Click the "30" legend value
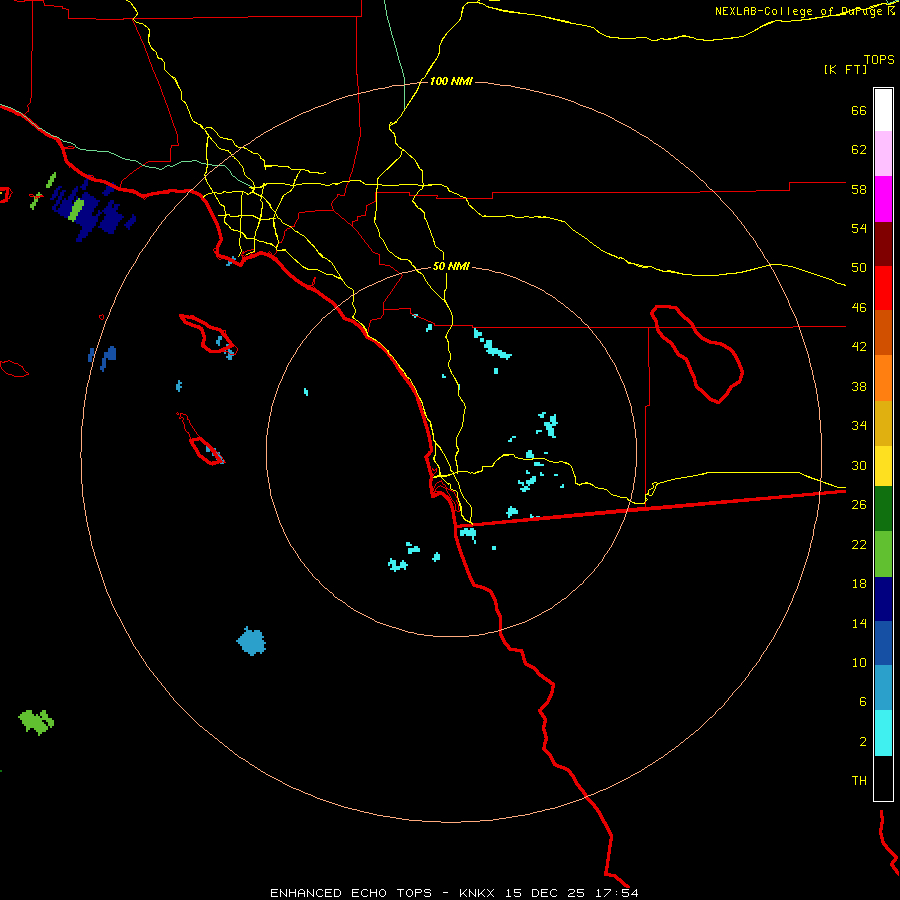The width and height of the screenshot is (900, 900). [859, 465]
